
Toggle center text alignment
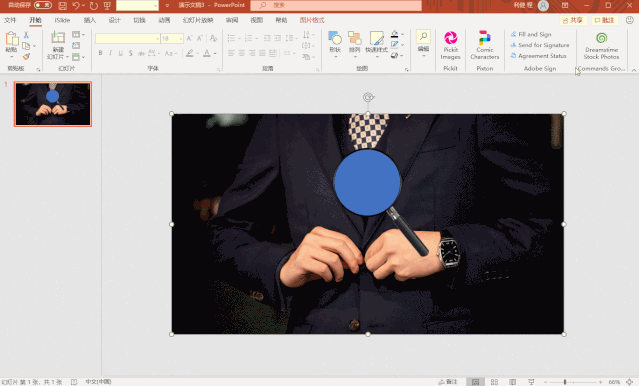click(x=242, y=53)
